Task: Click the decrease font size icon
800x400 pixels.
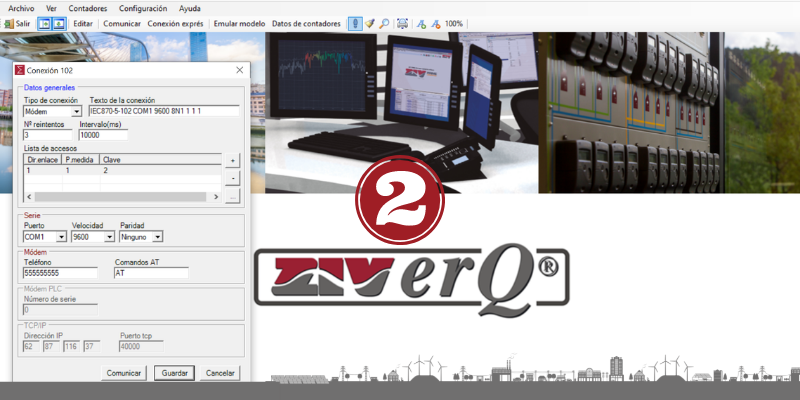Action: pyautogui.click(x=436, y=23)
